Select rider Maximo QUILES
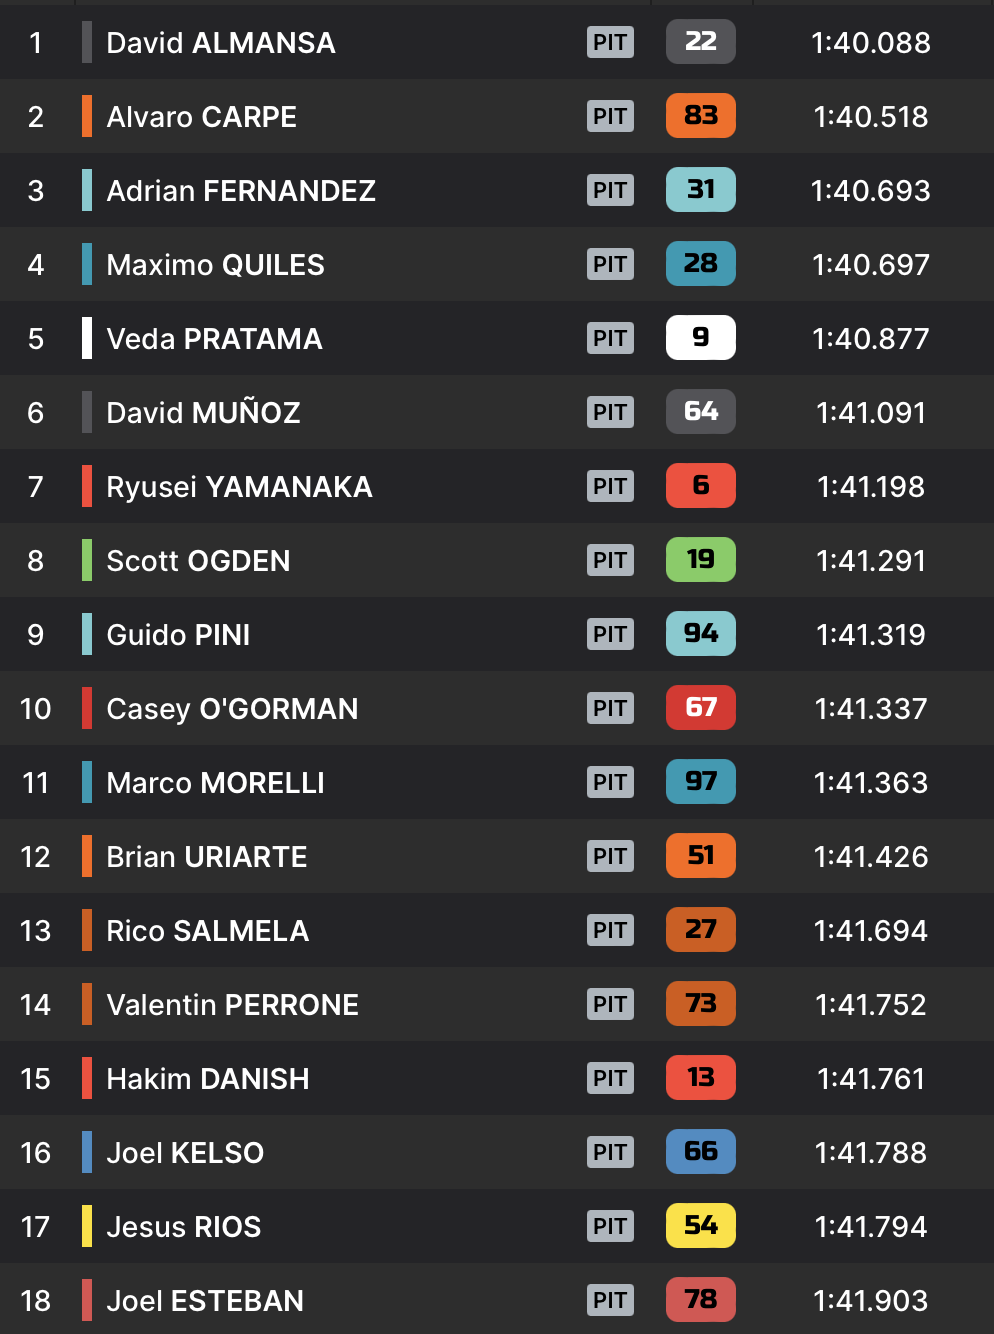Viewport: 994px width, 1334px height. coord(215,265)
